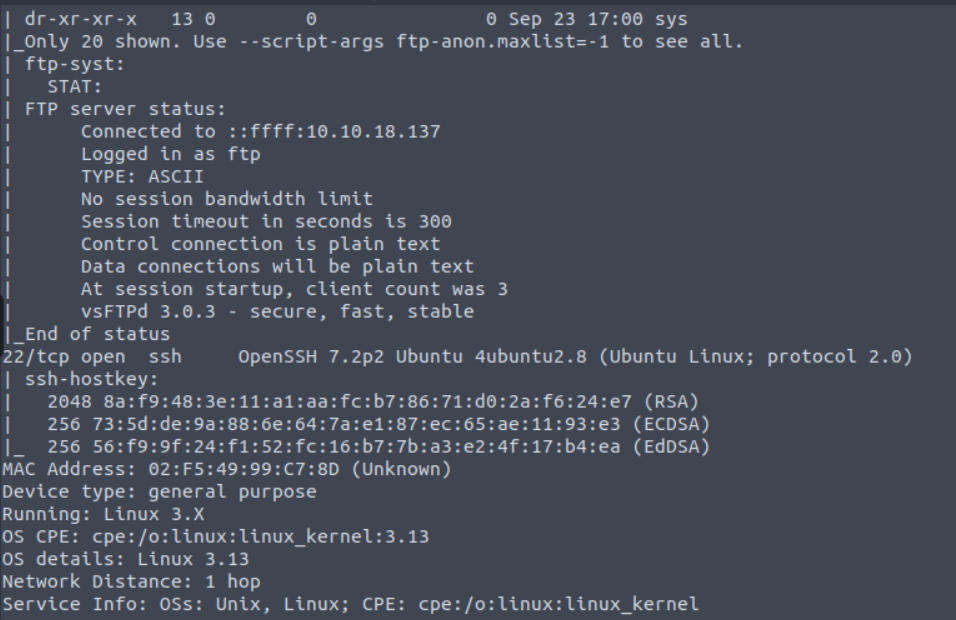Screen dimensions: 956x620
Task: Click 'Control connection is plain text' line
Action: [260, 243]
